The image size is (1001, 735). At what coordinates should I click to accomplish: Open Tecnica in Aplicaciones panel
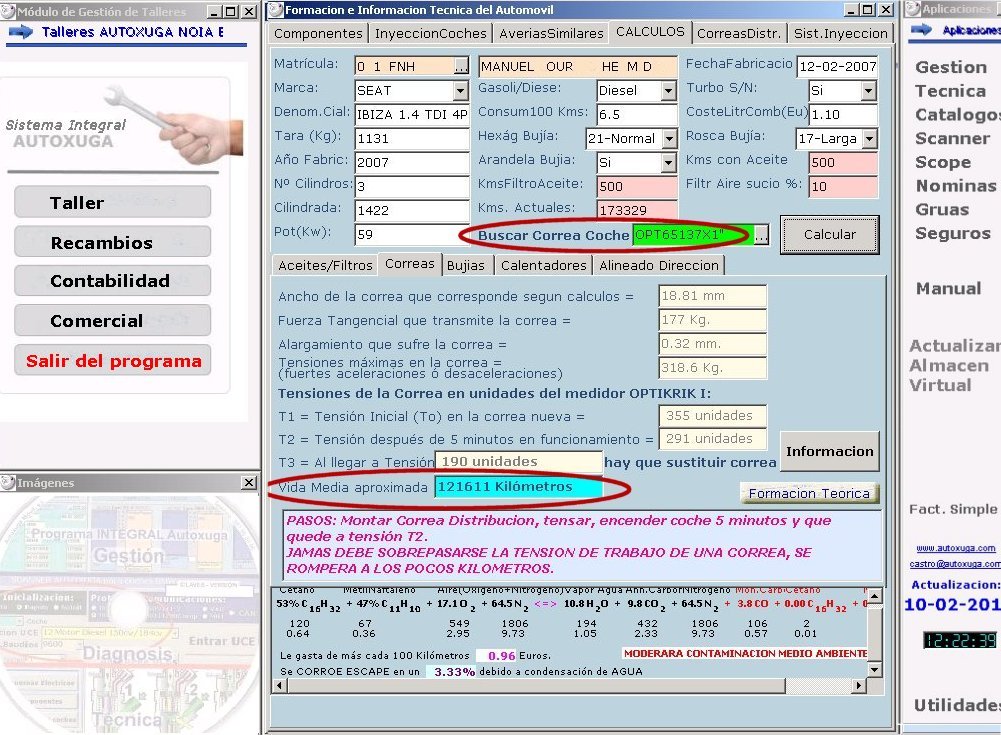coord(950,91)
